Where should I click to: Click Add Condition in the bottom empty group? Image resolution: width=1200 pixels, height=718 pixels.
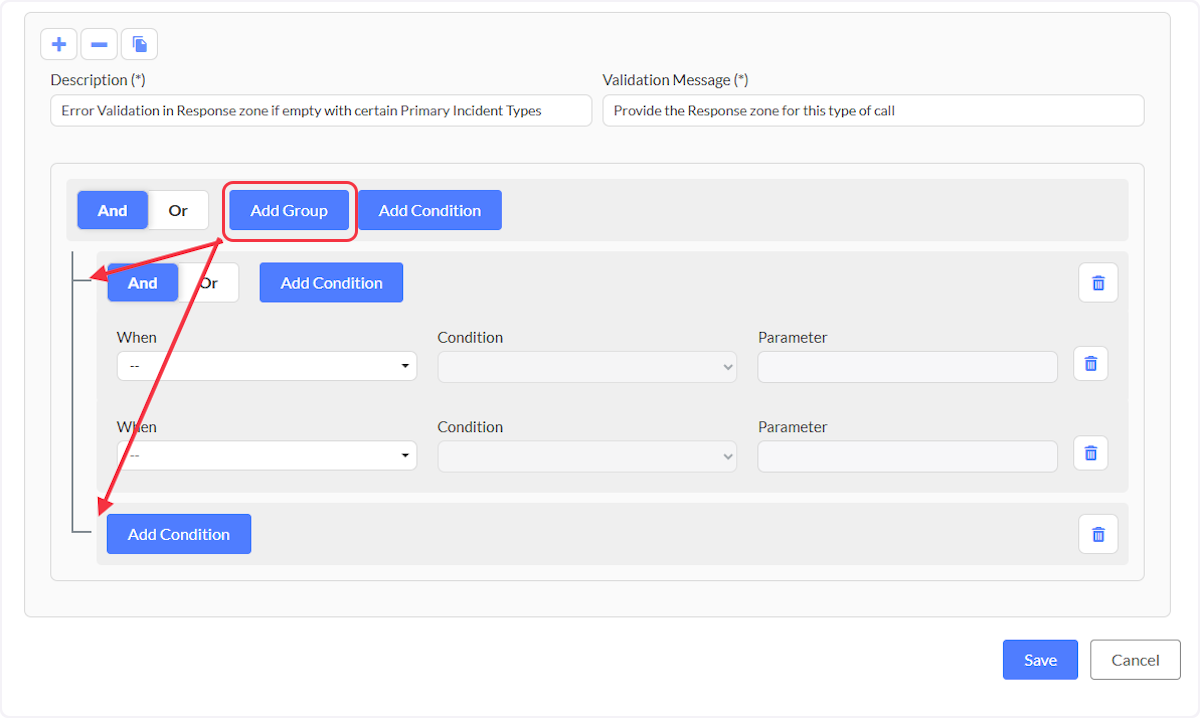coord(179,534)
